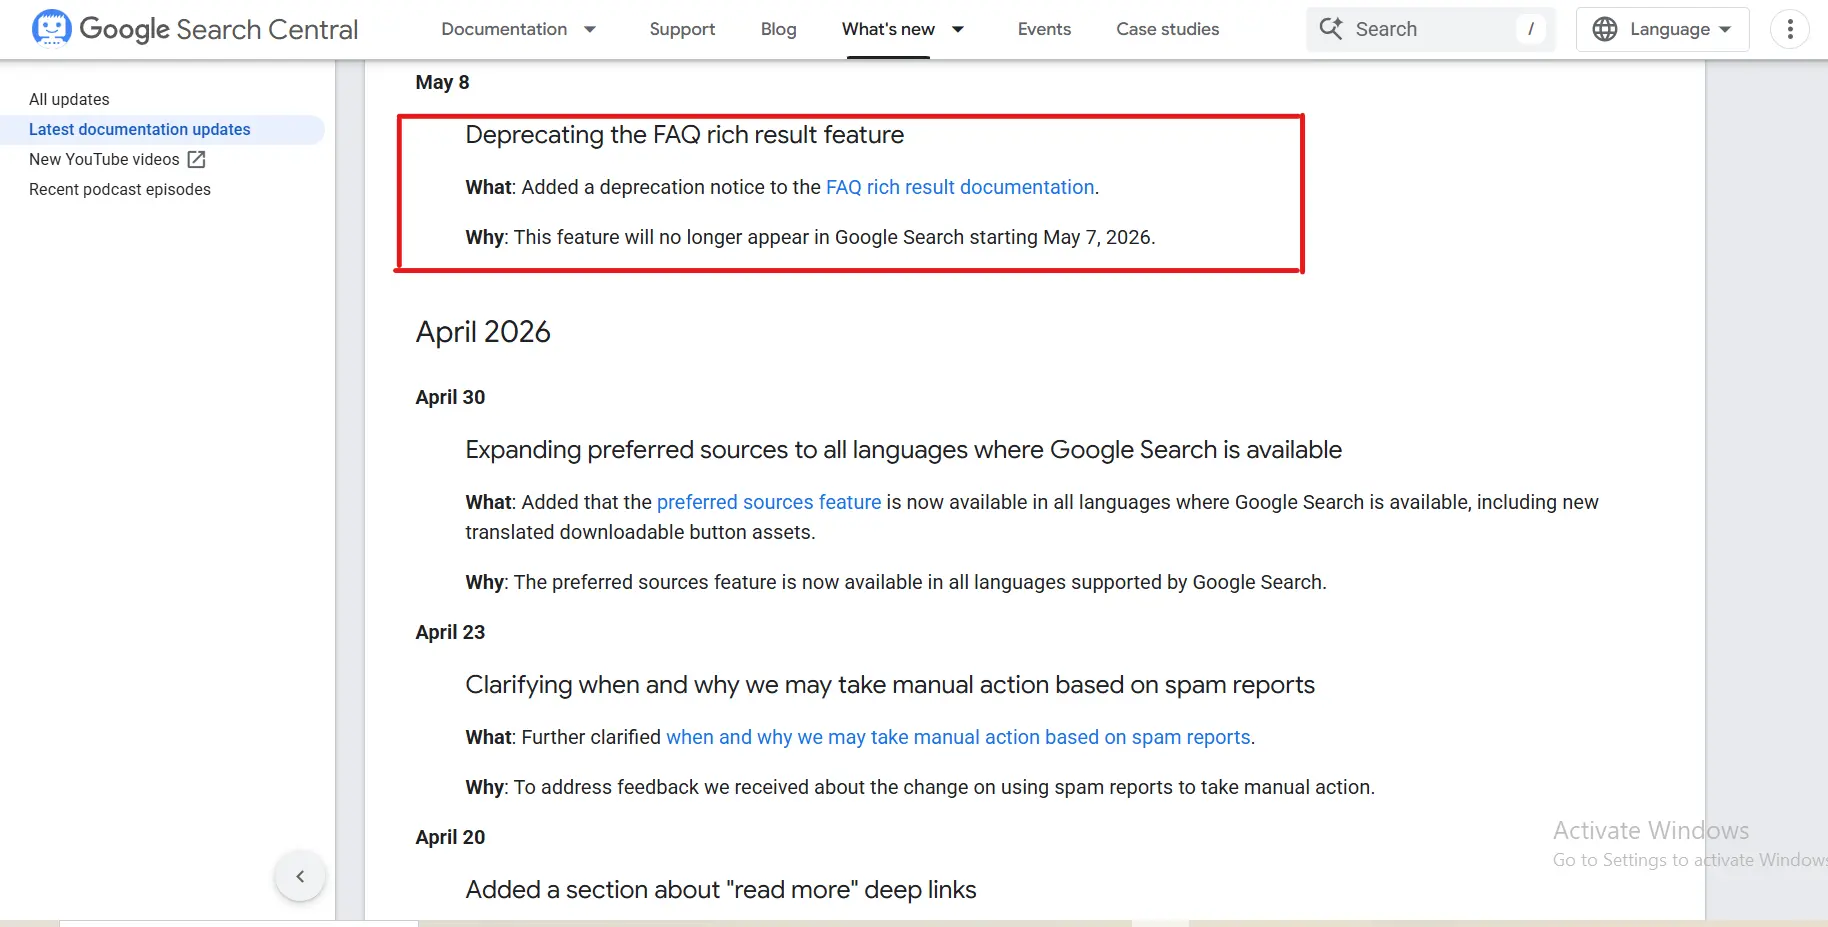This screenshot has height=927, width=1828.
Task: Click external link icon beside New YouTube videos
Action: [x=197, y=159]
